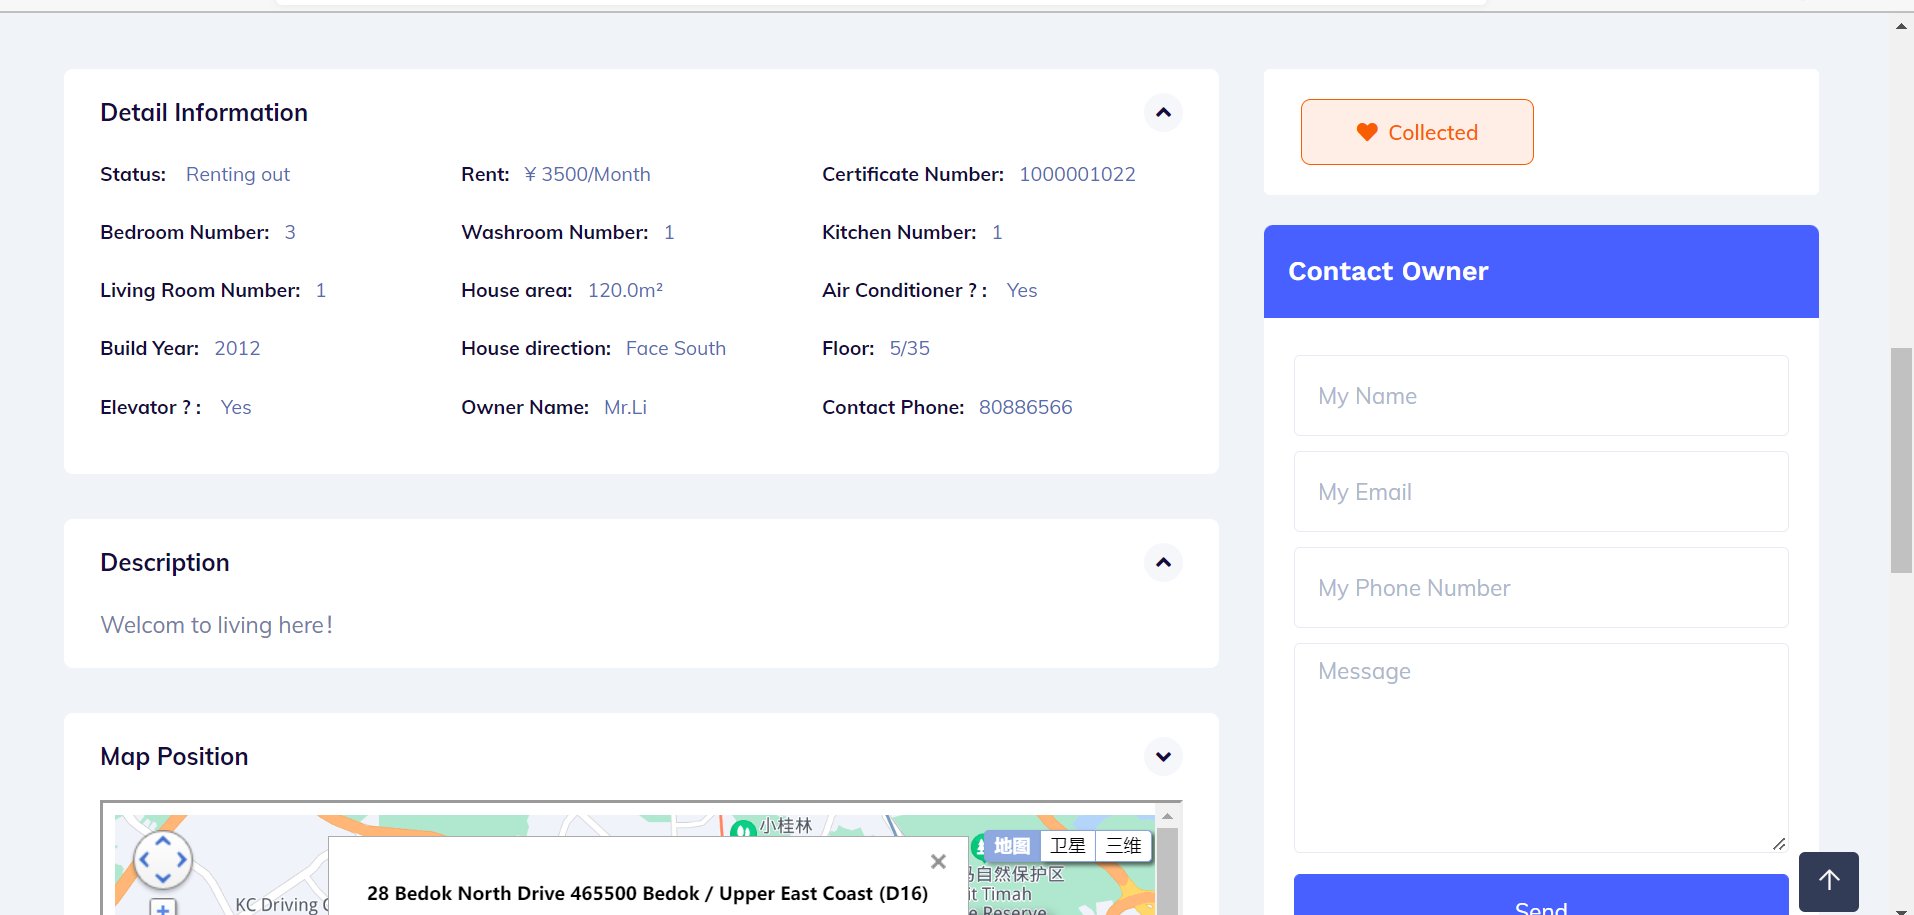Expand the Map Position section
Screen dimensions: 1914x915
click(1163, 756)
